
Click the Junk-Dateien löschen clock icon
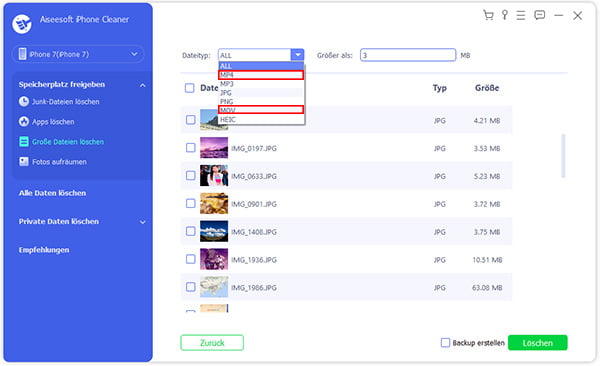pyautogui.click(x=24, y=101)
